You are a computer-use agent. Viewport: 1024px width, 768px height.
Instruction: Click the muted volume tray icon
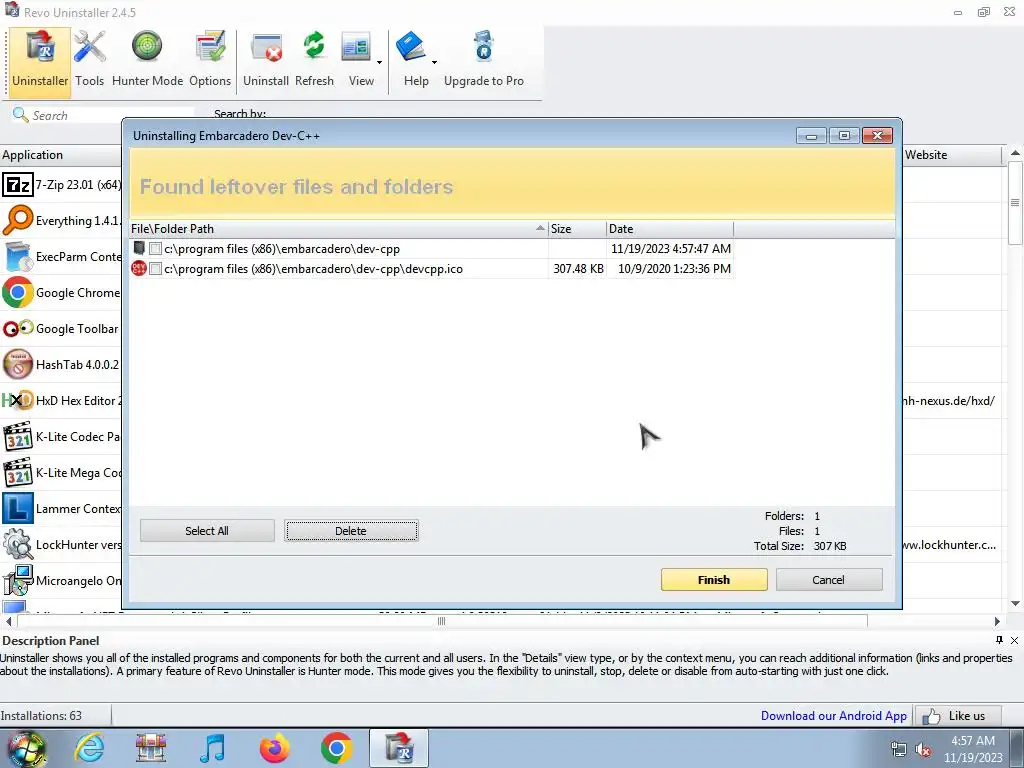(x=923, y=749)
